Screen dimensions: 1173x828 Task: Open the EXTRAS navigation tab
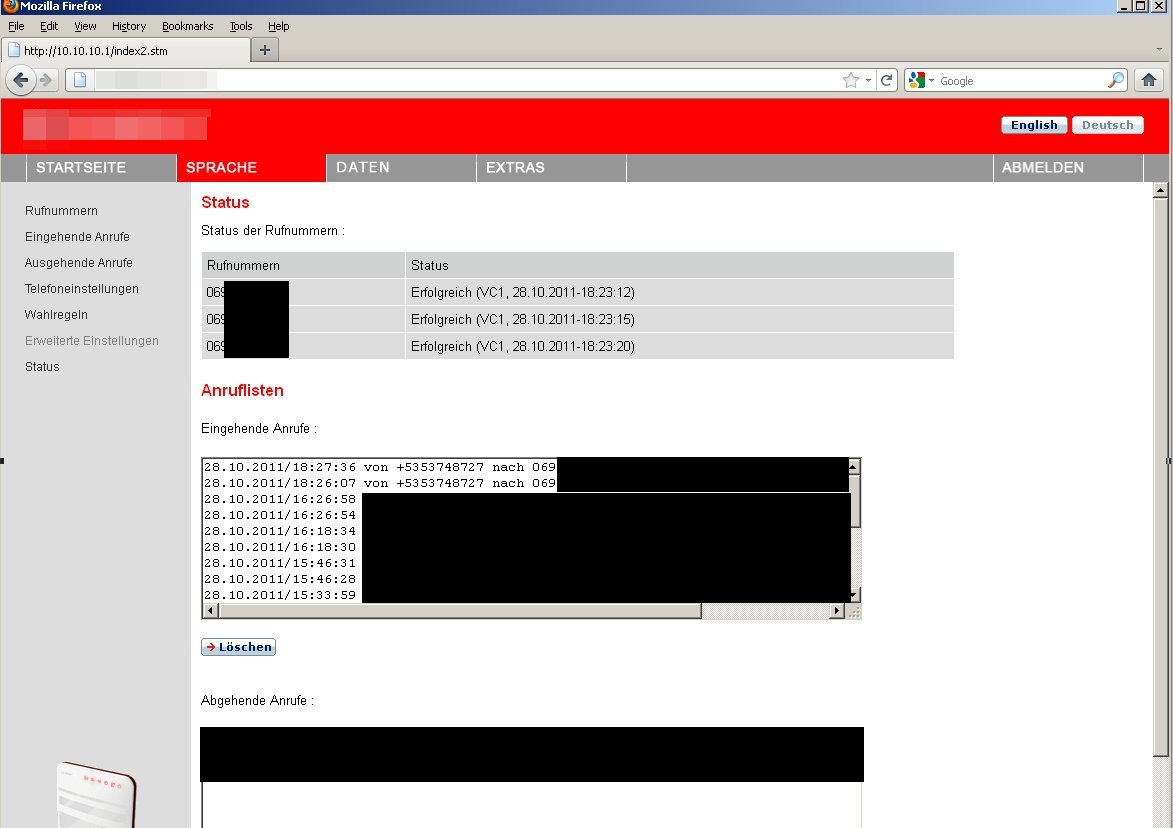[x=515, y=167]
